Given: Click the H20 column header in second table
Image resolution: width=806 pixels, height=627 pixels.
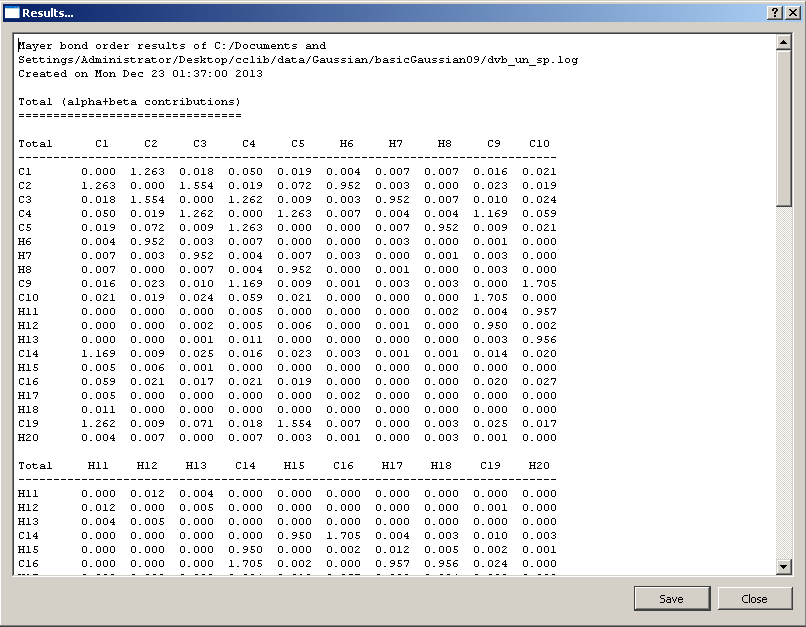Looking at the screenshot, I should (x=539, y=465).
